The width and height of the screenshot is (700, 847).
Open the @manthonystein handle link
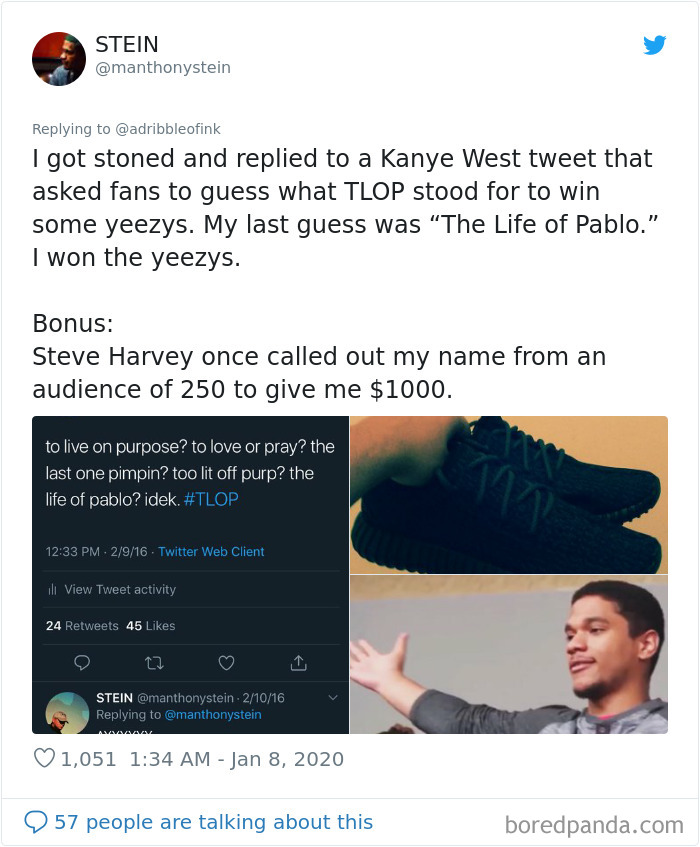[163, 68]
